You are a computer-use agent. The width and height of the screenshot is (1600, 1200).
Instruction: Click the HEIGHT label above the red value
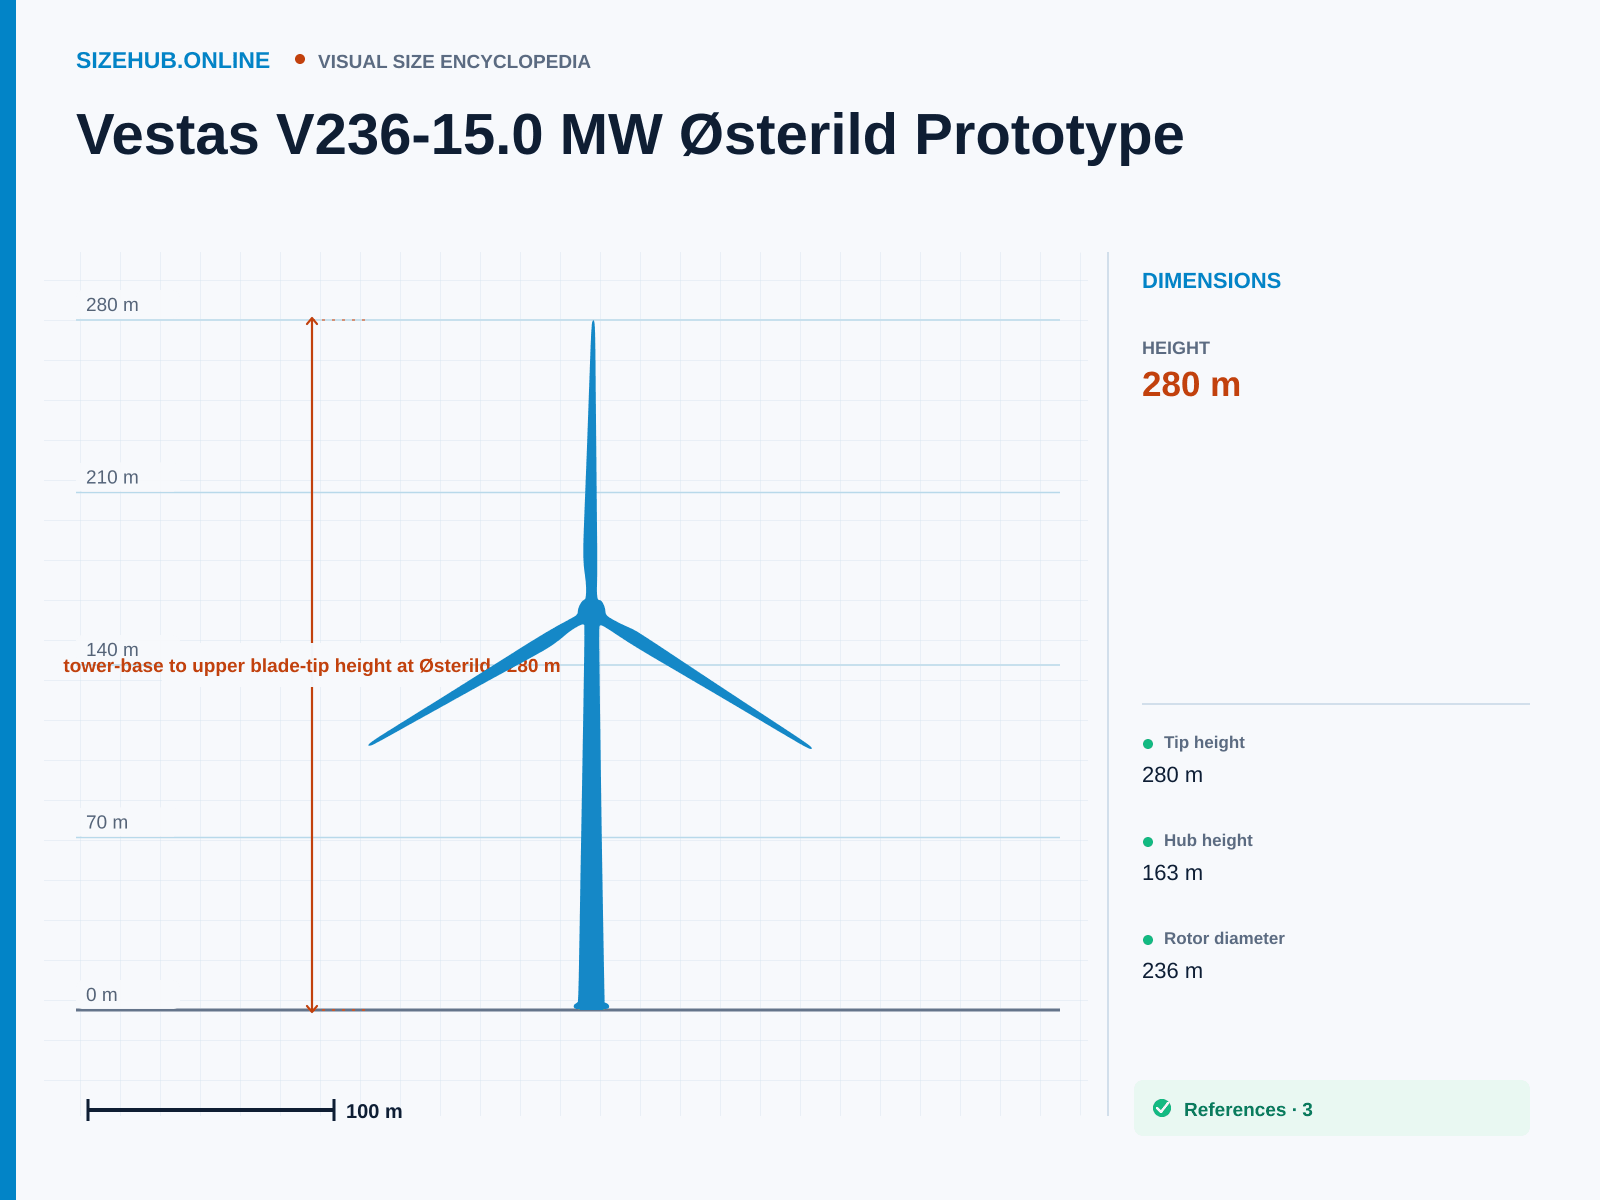(x=1176, y=348)
